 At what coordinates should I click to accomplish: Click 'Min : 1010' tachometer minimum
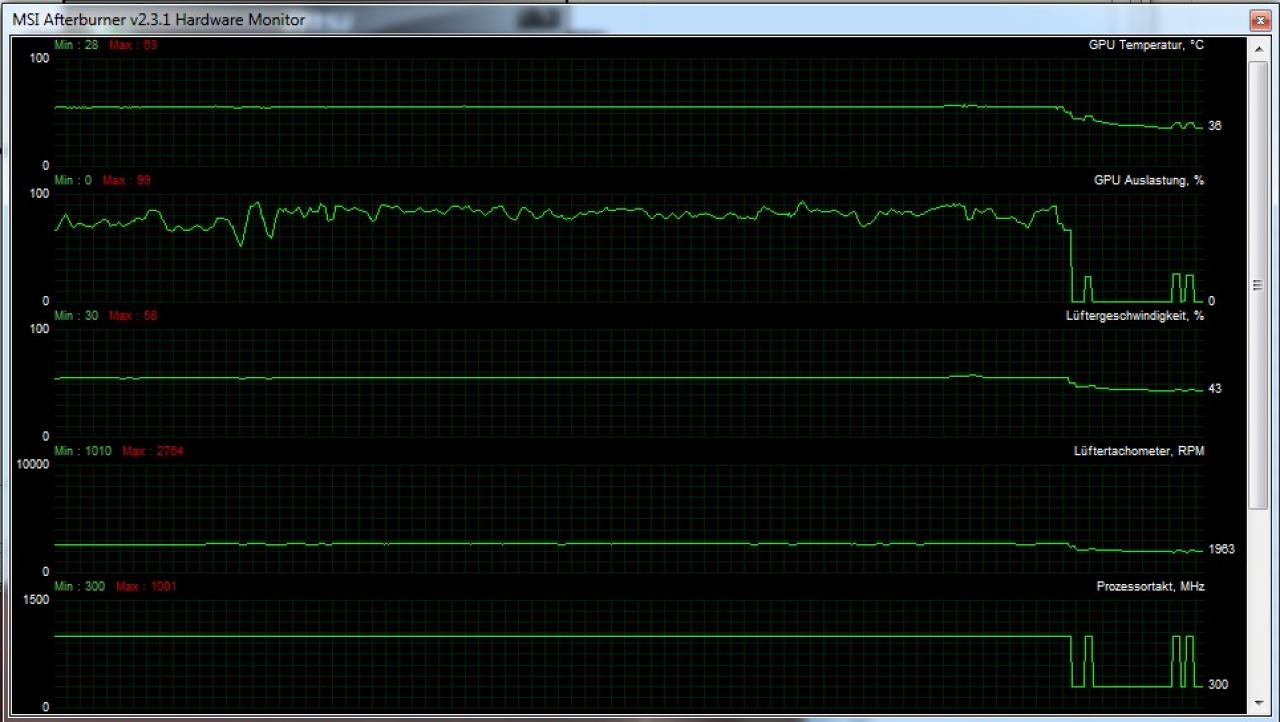pyautogui.click(x=83, y=451)
